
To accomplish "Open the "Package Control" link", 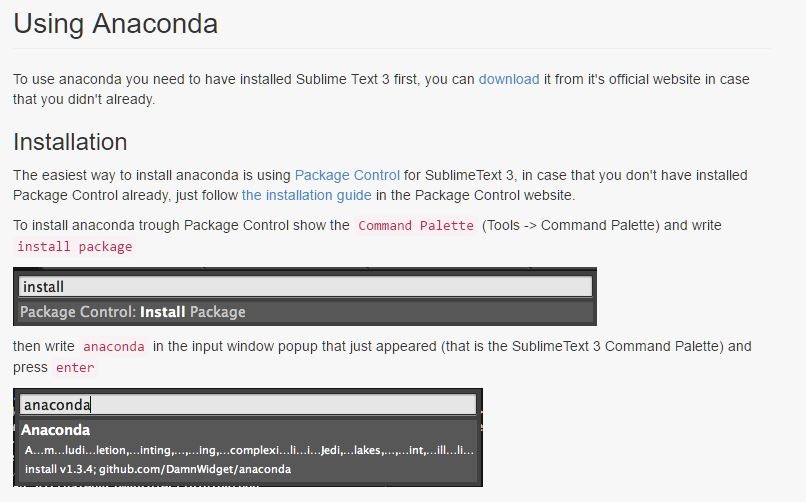I will pos(347,175).
